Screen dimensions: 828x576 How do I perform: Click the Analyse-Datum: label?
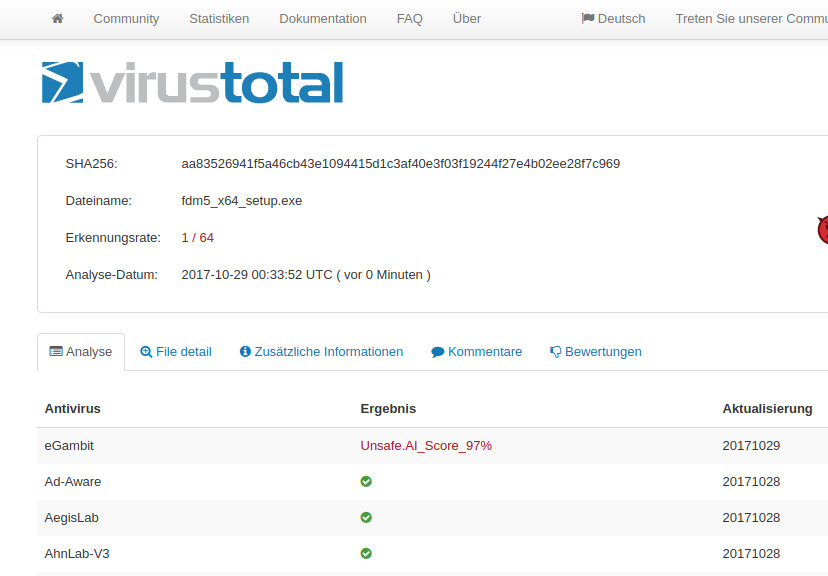pyautogui.click(x=111, y=275)
